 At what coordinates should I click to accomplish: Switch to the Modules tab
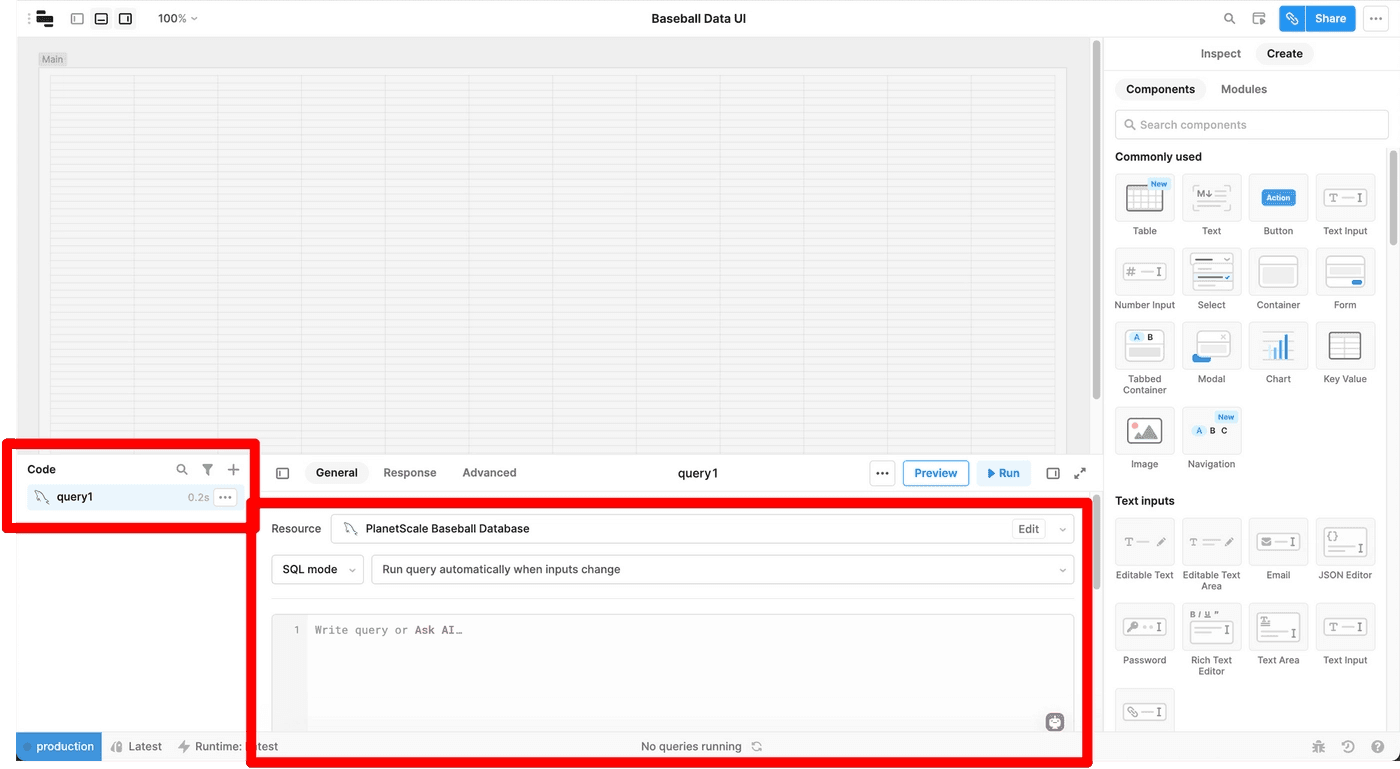(1243, 89)
